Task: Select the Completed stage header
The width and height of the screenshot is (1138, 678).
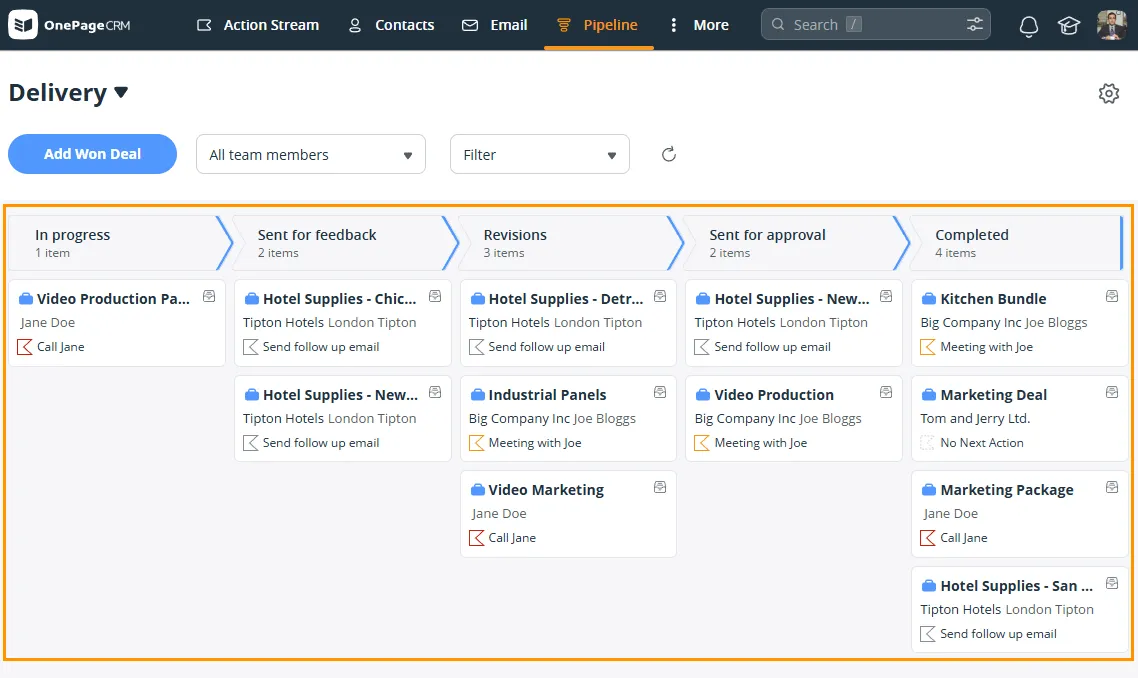Action: [x=1016, y=242]
